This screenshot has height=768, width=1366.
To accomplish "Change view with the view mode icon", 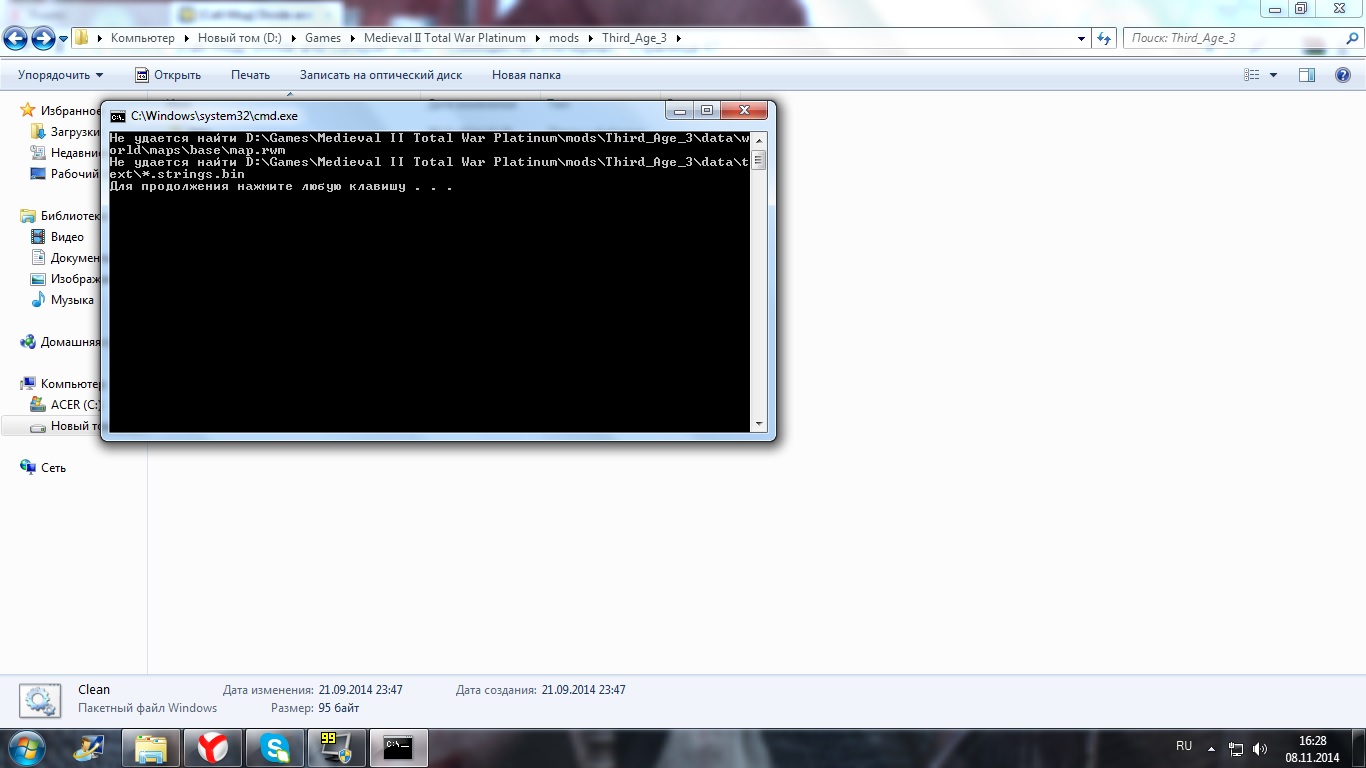I will (x=1252, y=75).
